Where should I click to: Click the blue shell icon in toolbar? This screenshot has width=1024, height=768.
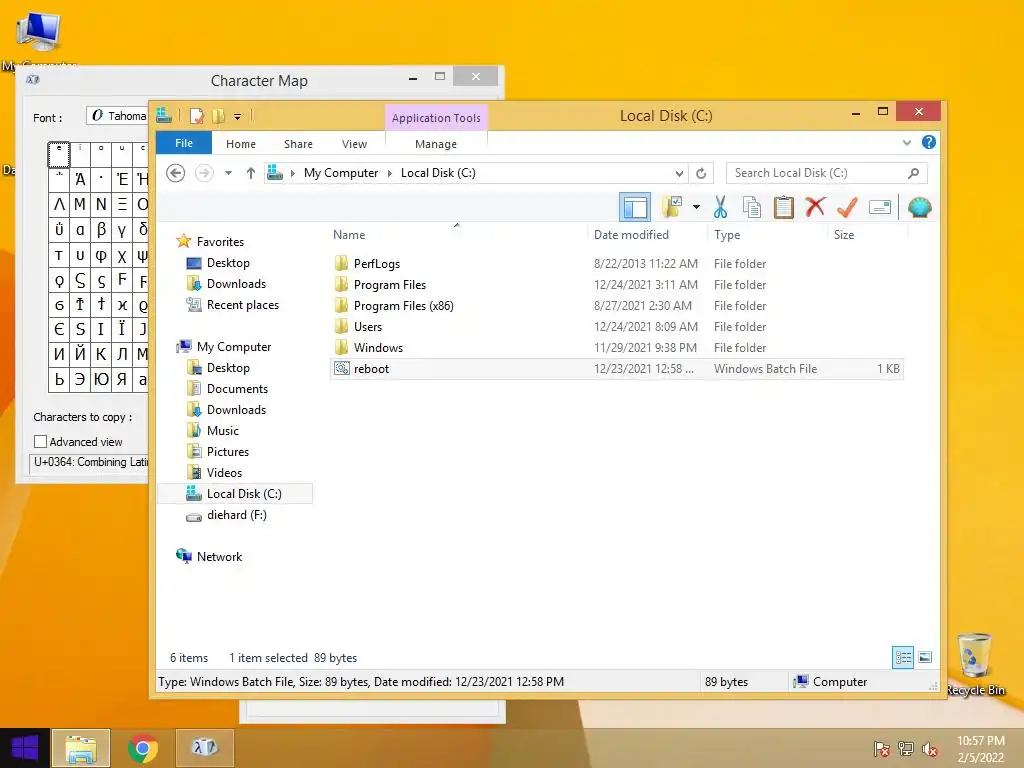pos(920,208)
